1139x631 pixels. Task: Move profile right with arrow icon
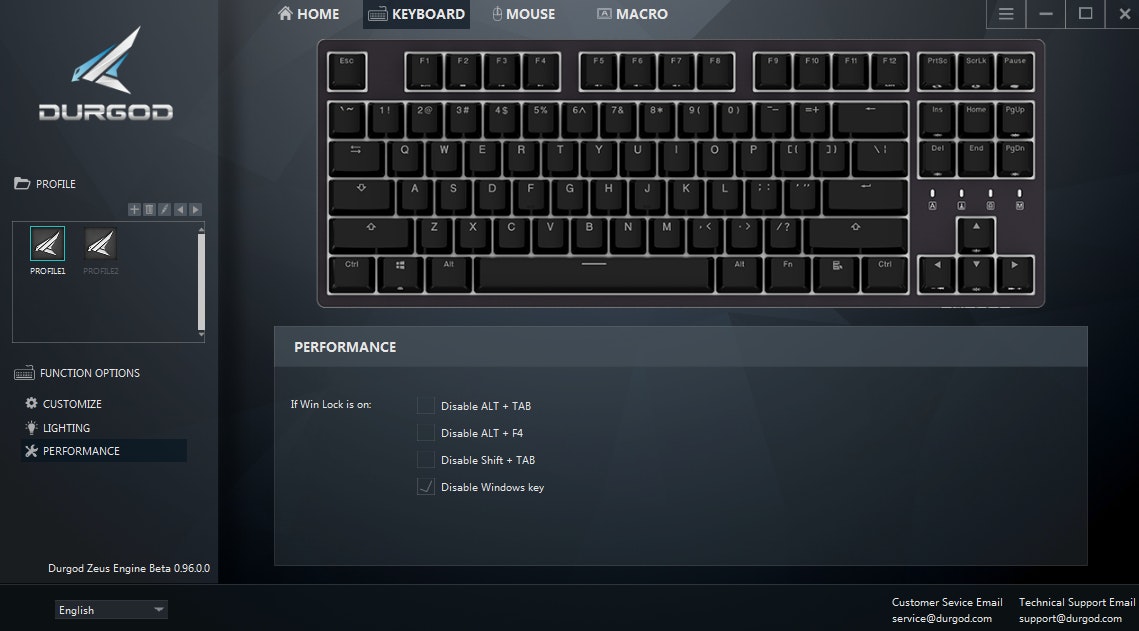pos(195,209)
